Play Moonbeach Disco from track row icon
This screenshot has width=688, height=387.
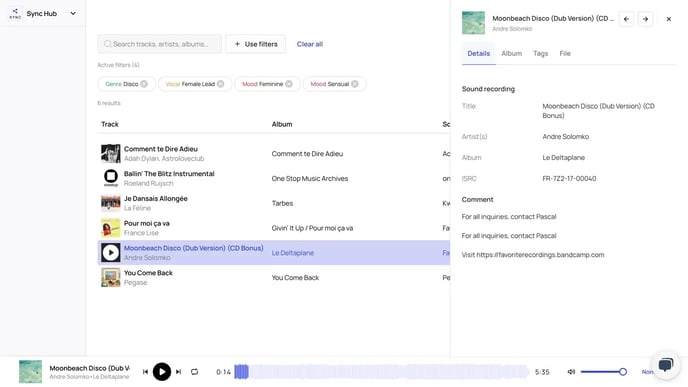pyautogui.click(x=111, y=252)
